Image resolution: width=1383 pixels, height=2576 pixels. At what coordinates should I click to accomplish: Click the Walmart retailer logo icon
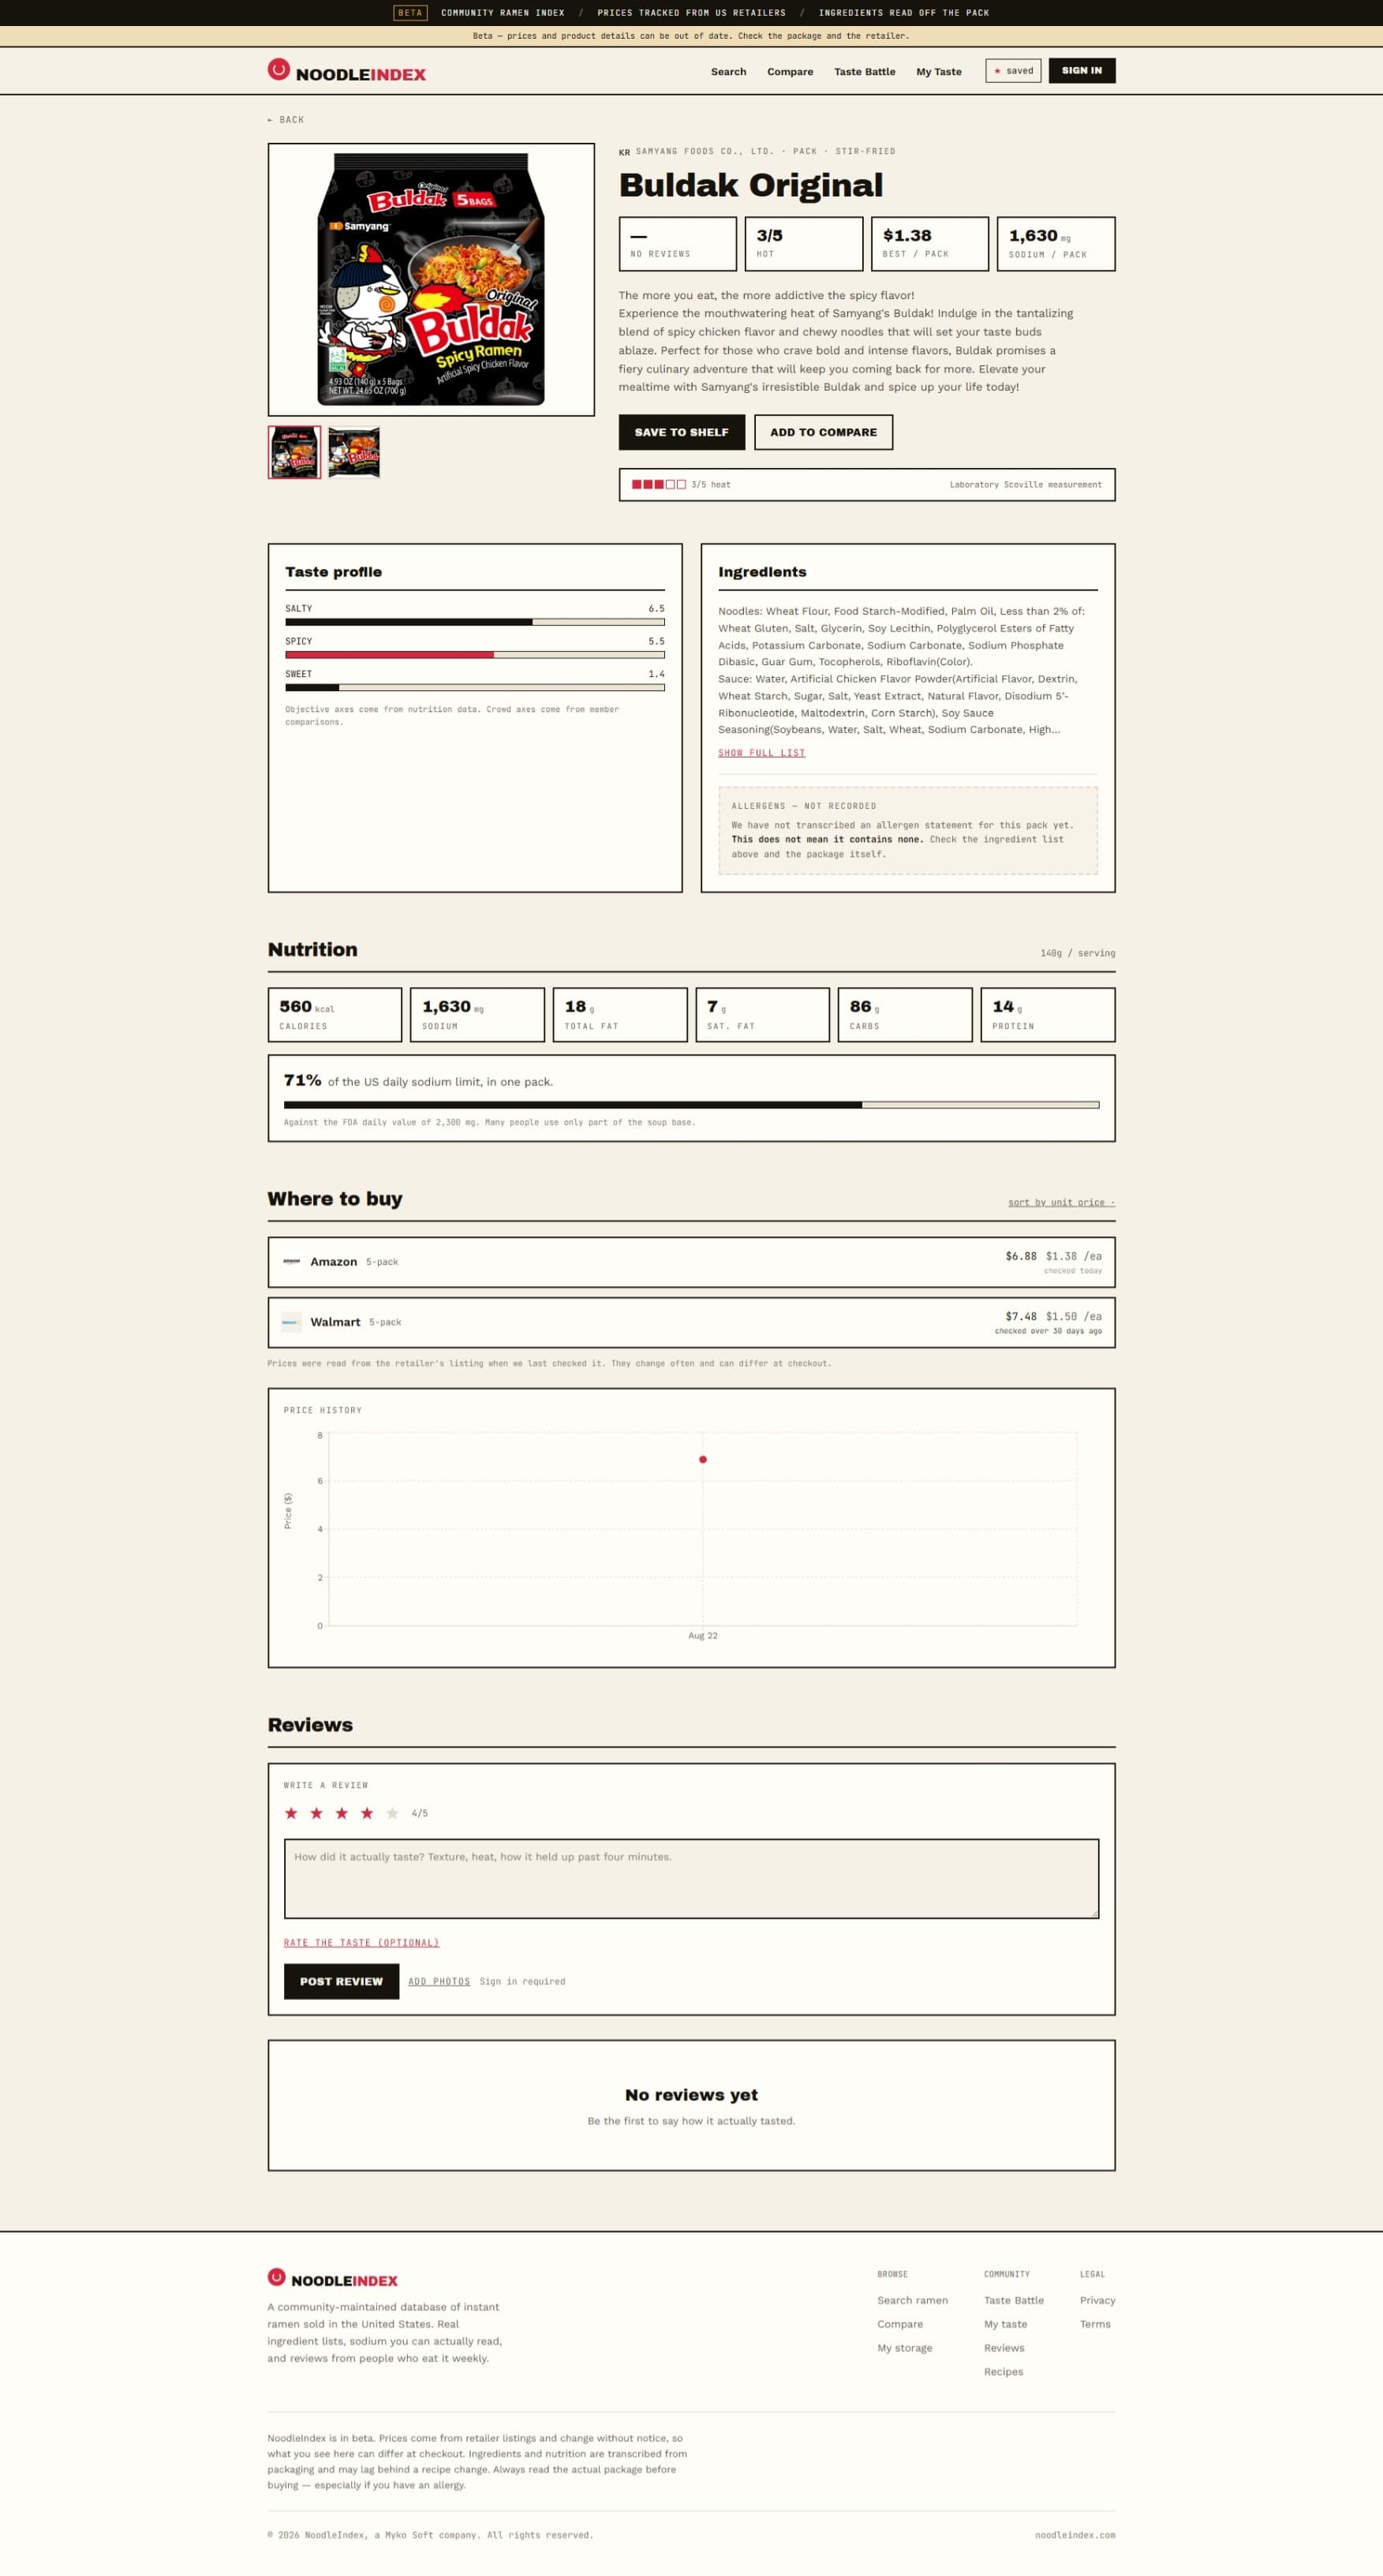291,1322
